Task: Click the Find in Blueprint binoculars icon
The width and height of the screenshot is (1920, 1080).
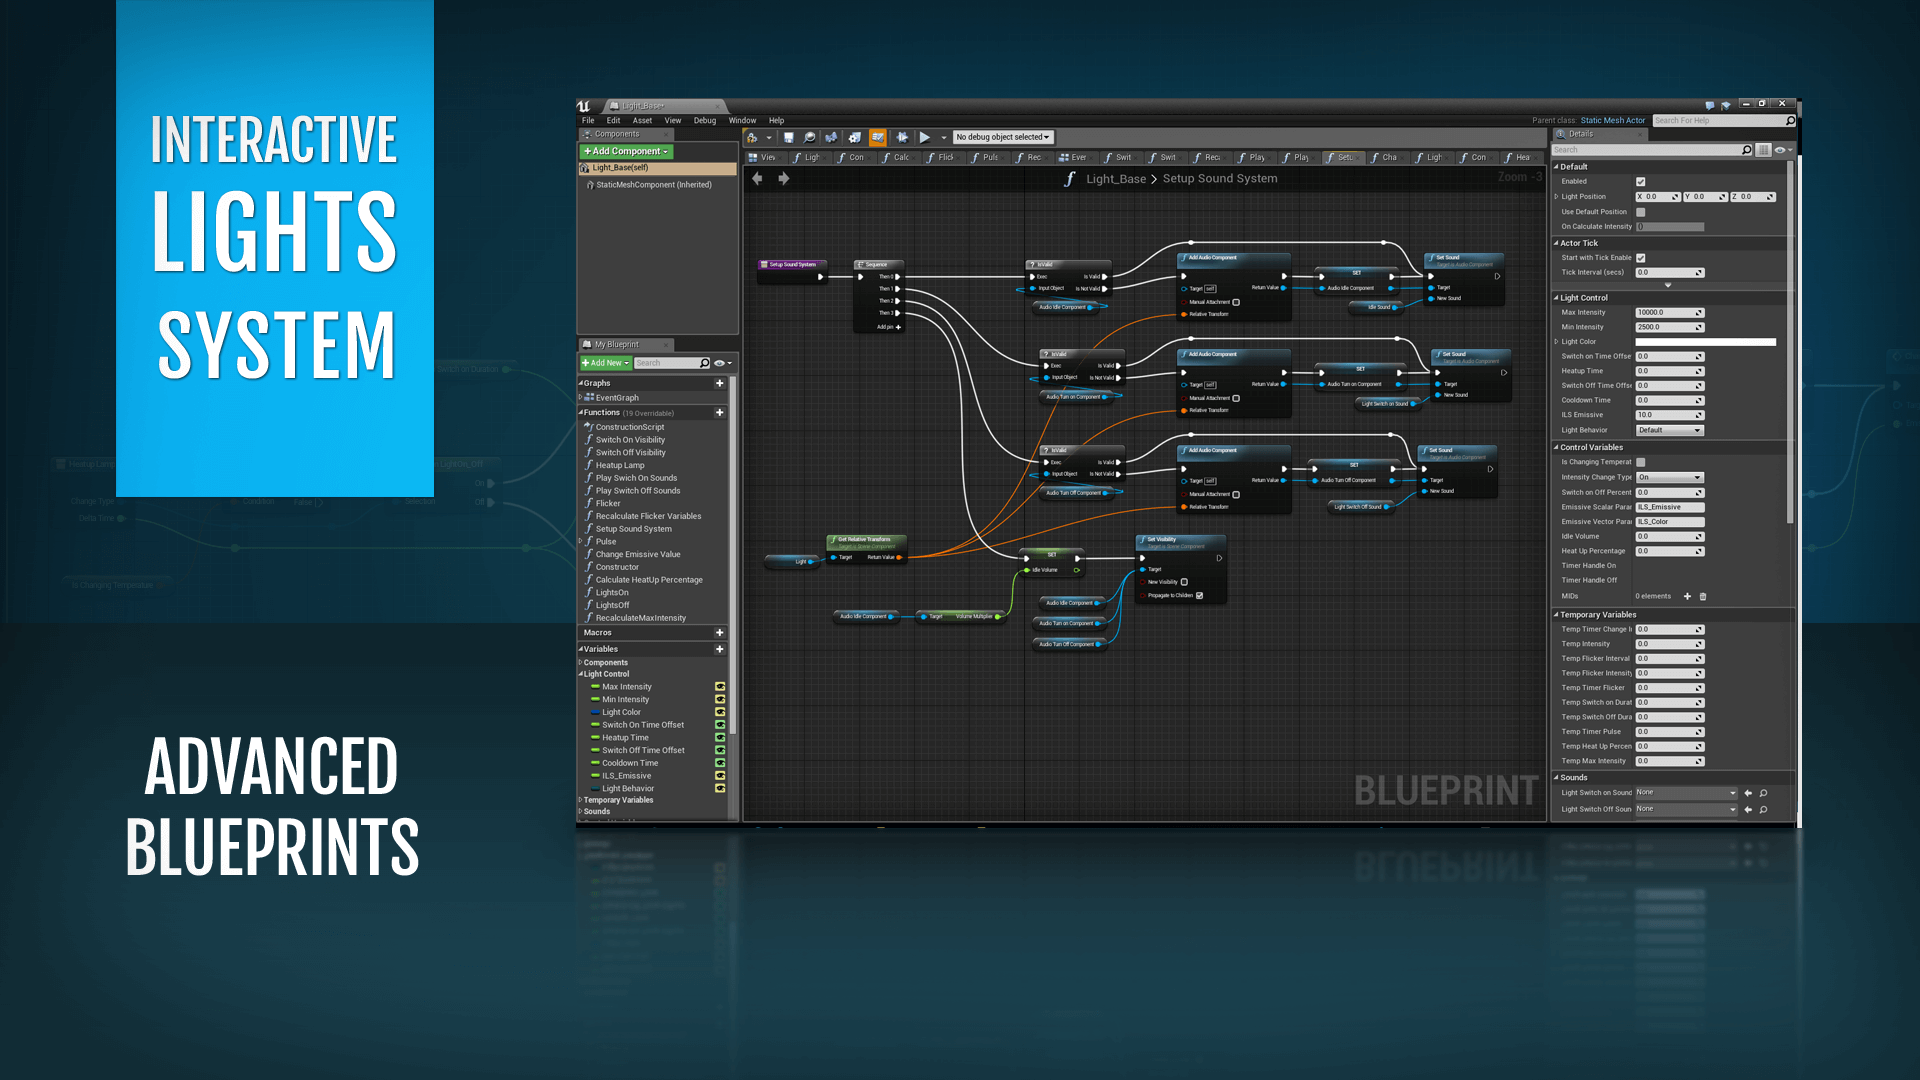Action: (x=831, y=138)
